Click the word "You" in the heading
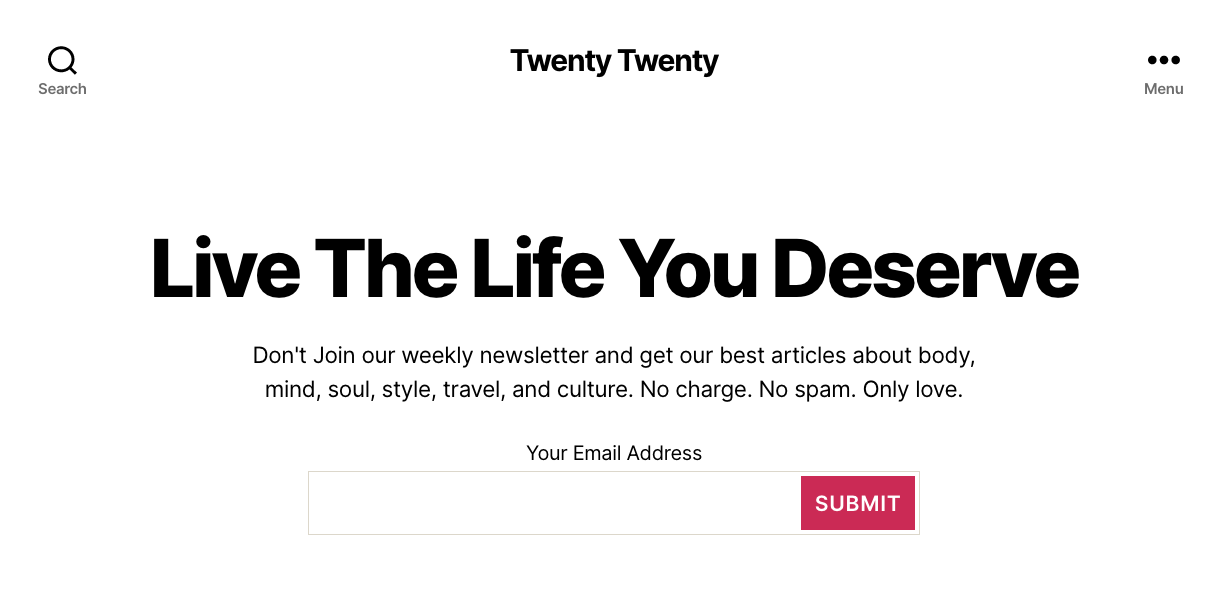Screen dimensions: 1229x600 tap(687, 268)
